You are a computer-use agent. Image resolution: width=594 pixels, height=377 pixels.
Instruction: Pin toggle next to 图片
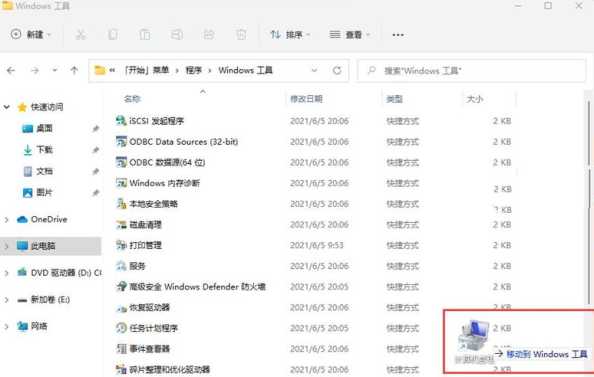tap(95, 193)
